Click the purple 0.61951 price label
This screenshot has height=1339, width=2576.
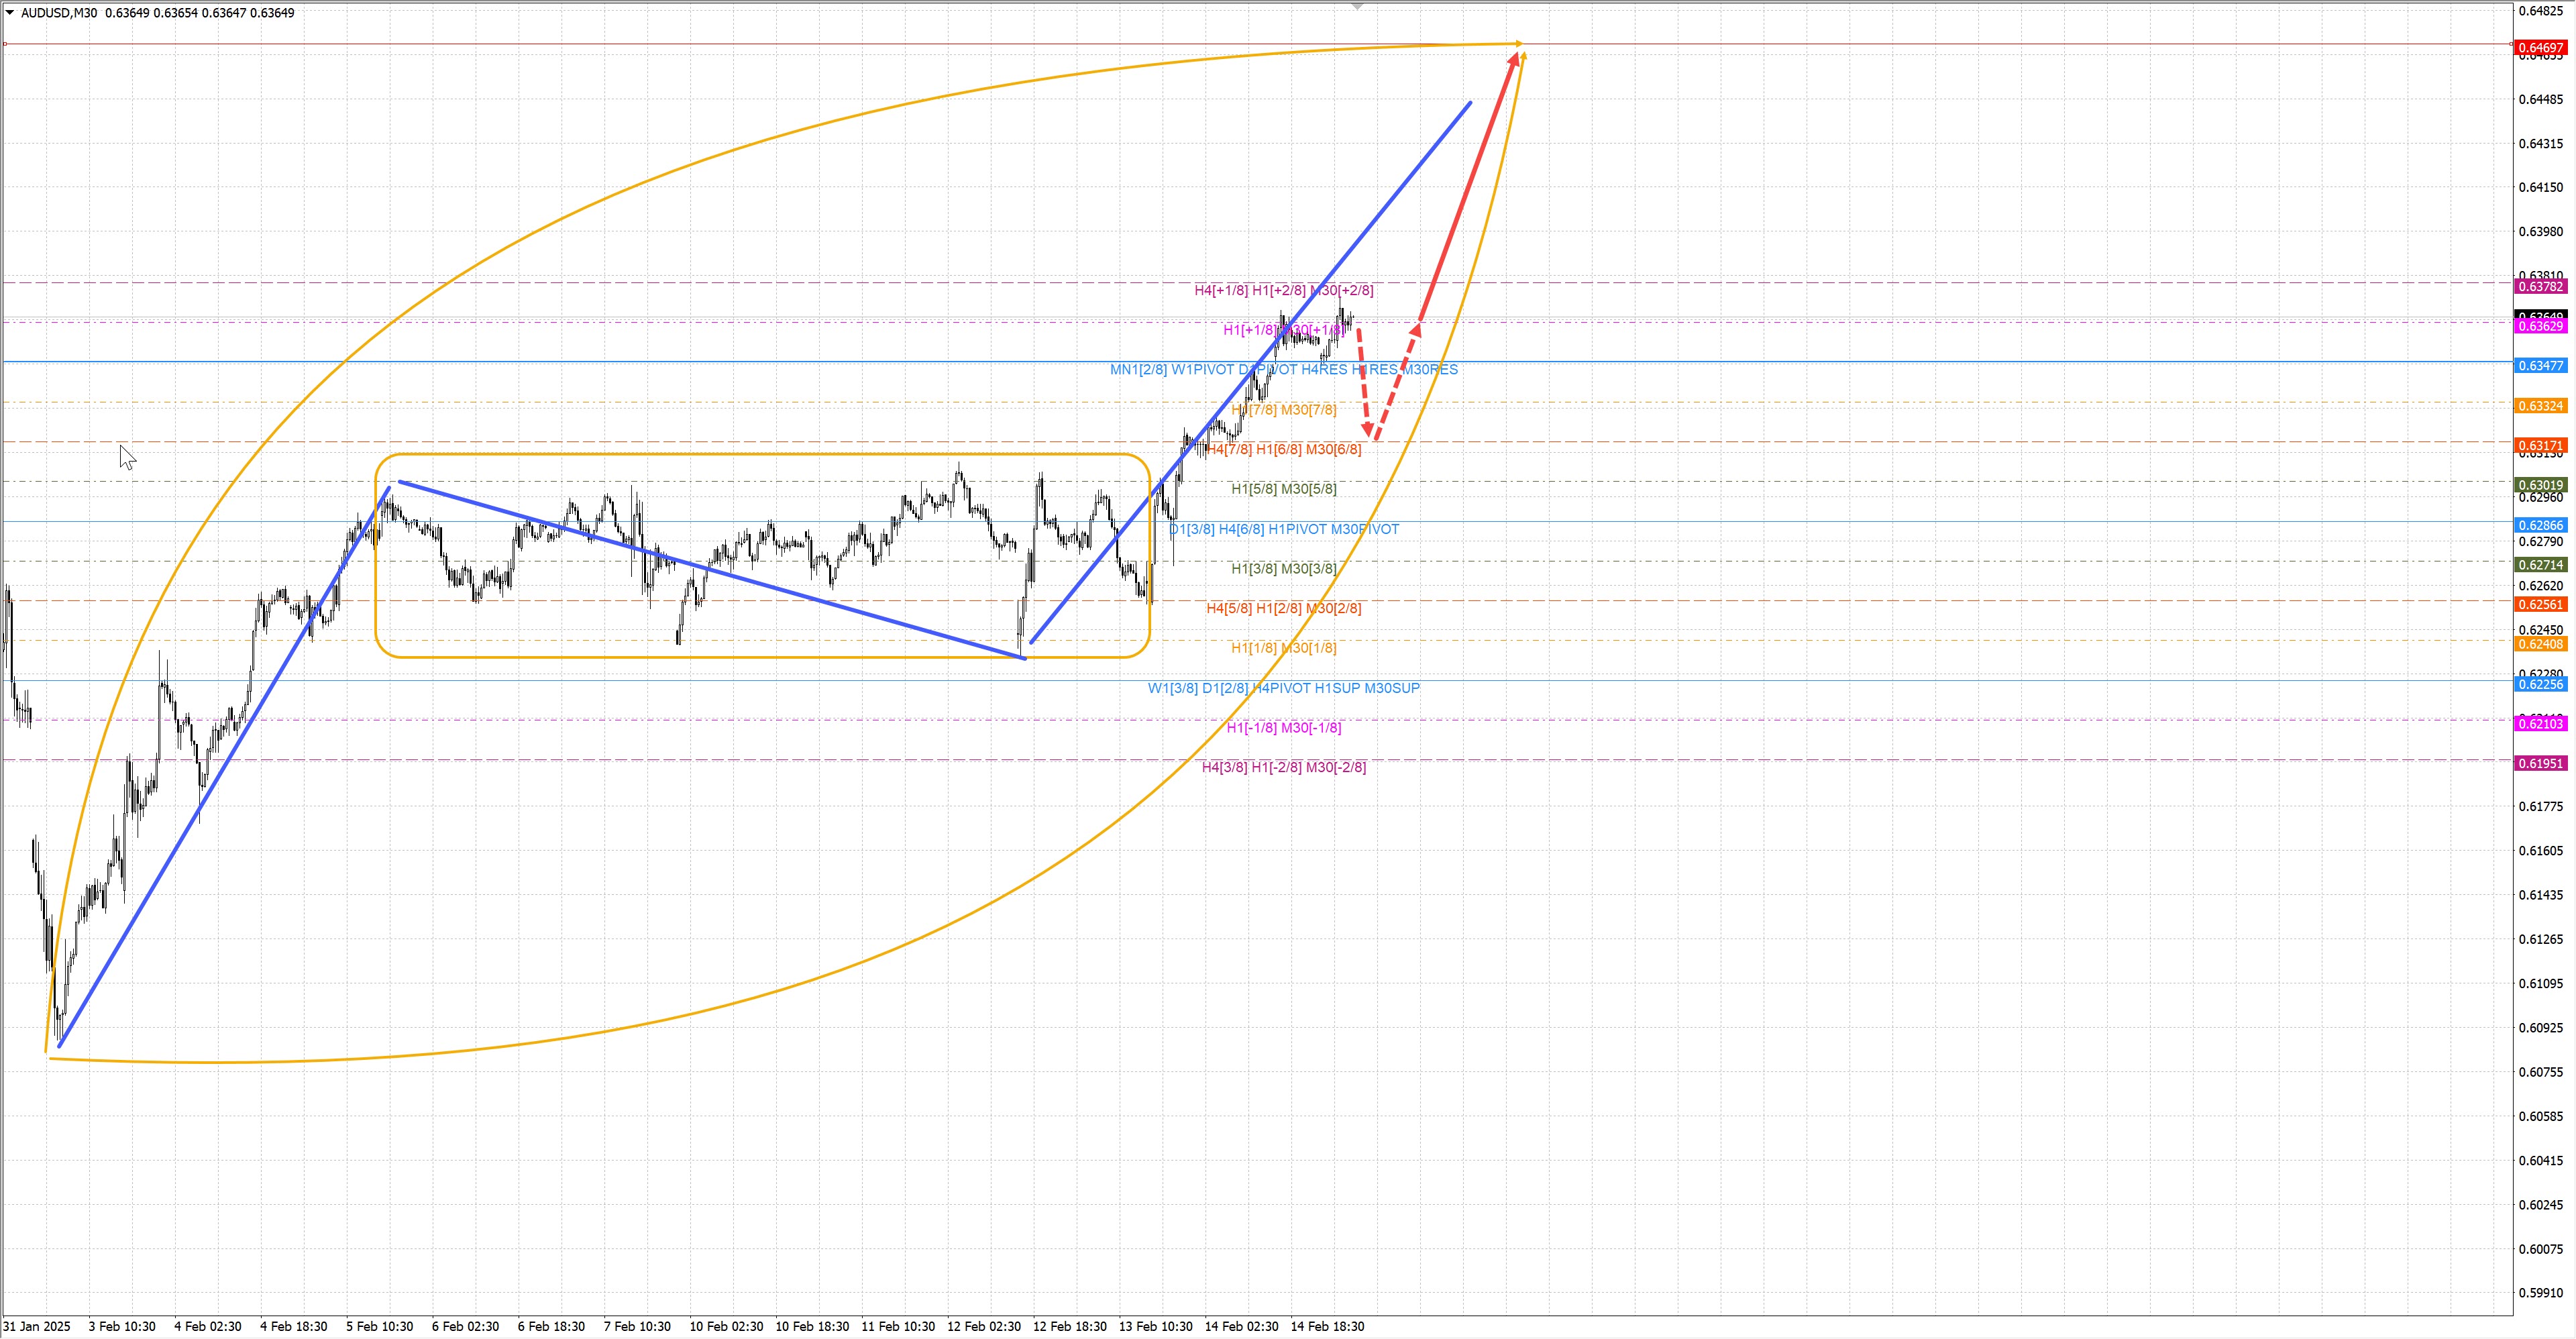2540,764
